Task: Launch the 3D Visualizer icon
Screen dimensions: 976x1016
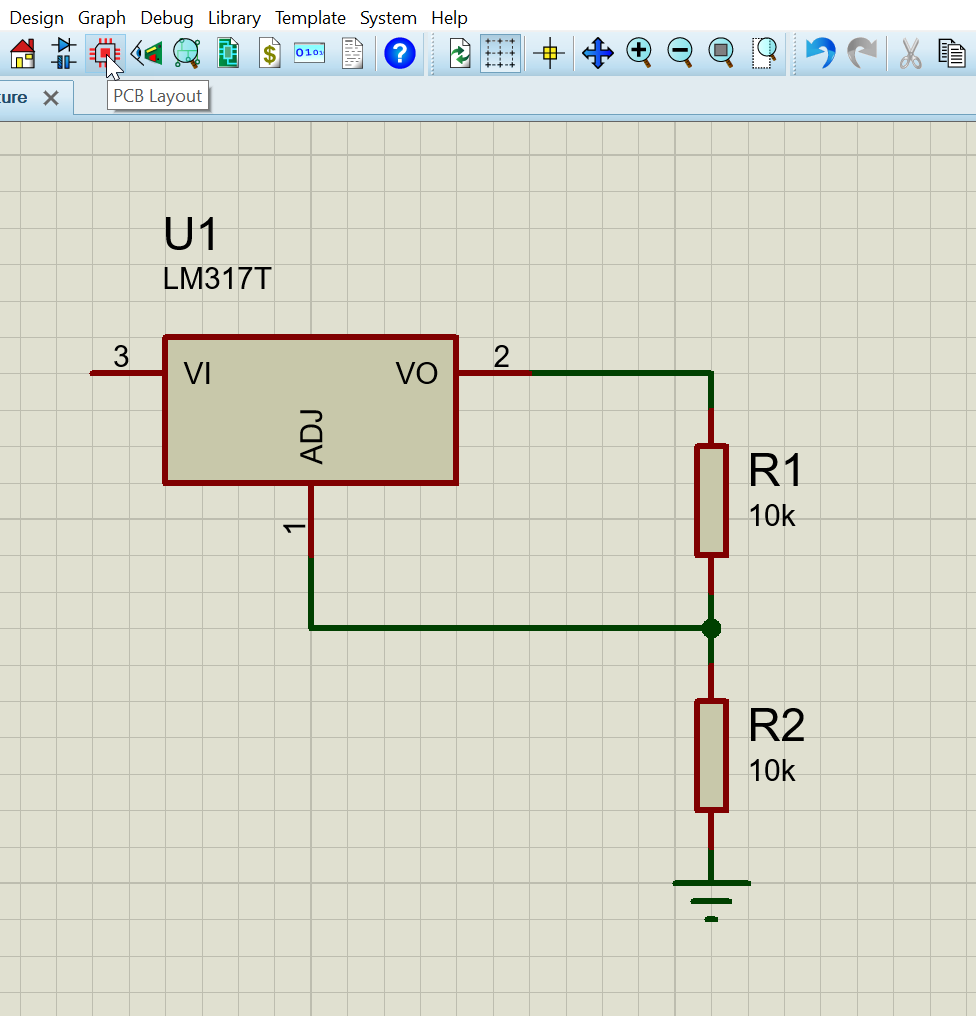Action: click(147, 52)
